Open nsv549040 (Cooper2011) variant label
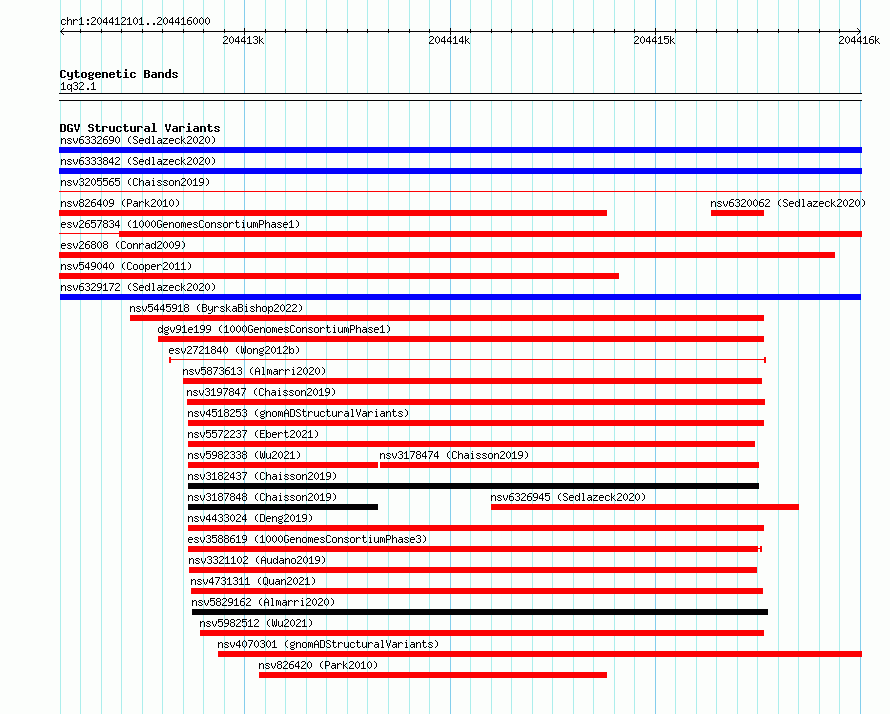Viewport: 890px width, 714px height. pyautogui.click(x=126, y=266)
